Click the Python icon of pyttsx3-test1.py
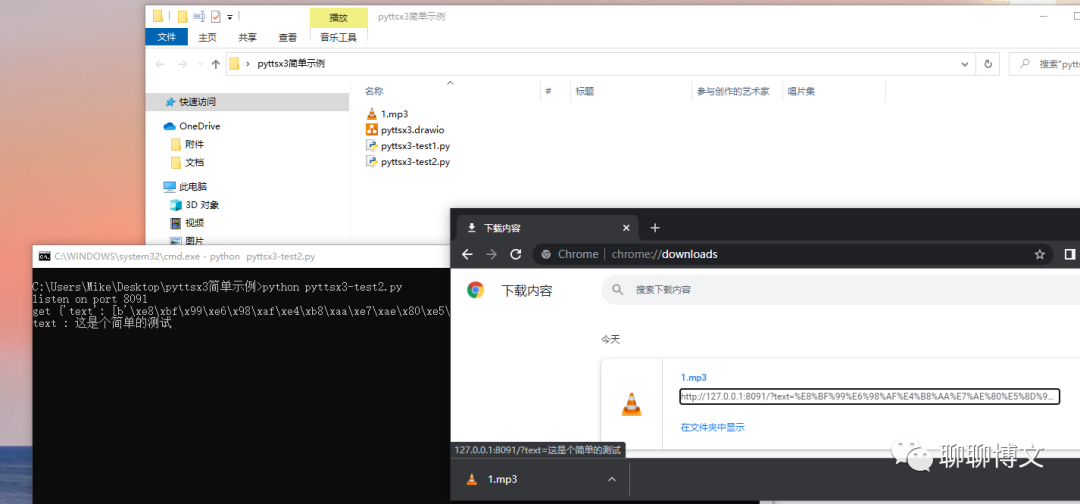 point(371,146)
